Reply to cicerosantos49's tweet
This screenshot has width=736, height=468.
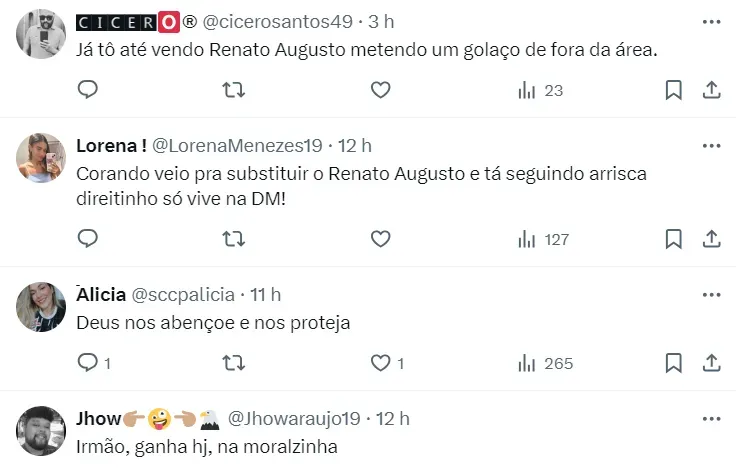88,90
